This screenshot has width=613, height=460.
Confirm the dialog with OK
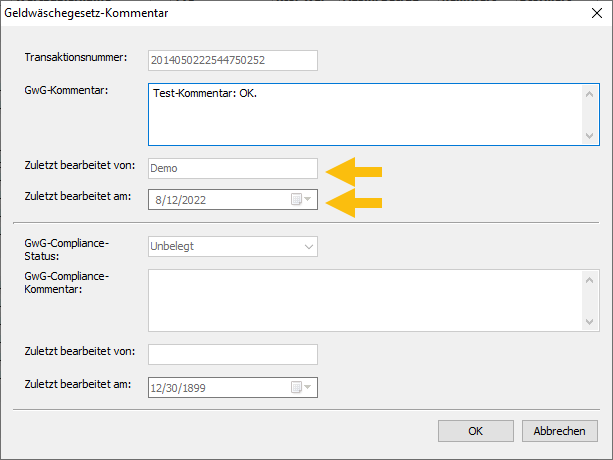475,431
